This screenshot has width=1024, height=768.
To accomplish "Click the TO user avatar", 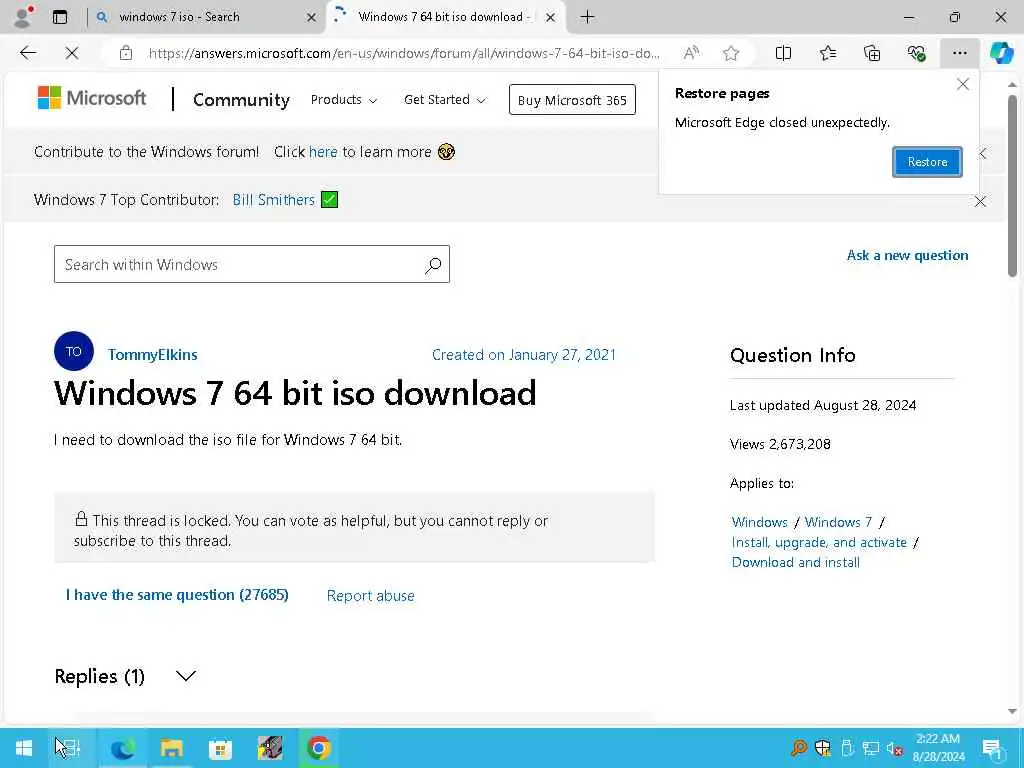I will (73, 351).
